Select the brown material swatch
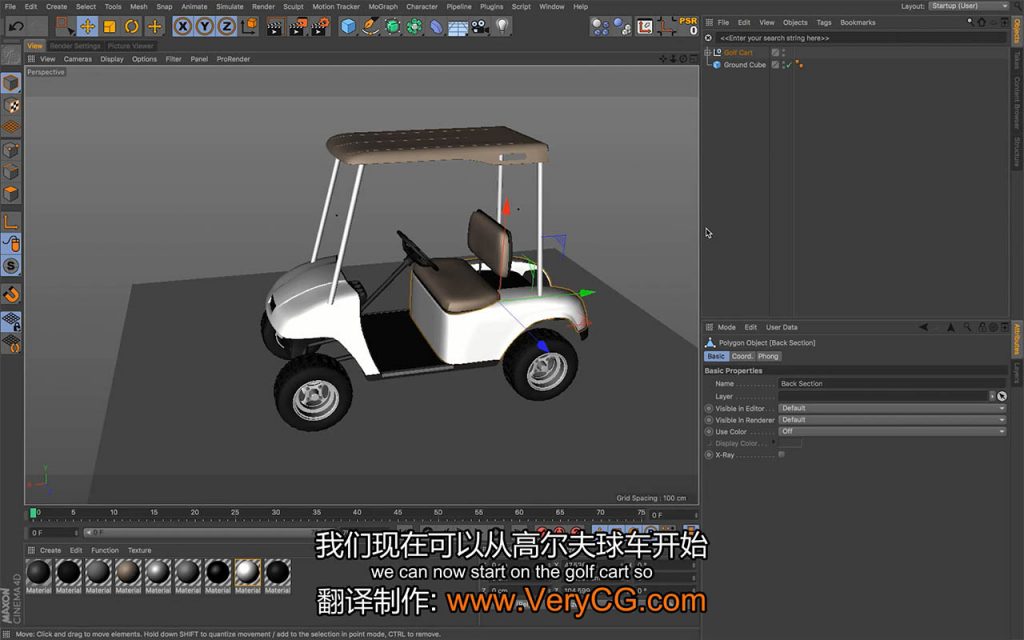This screenshot has width=1024, height=640. pos(128,572)
